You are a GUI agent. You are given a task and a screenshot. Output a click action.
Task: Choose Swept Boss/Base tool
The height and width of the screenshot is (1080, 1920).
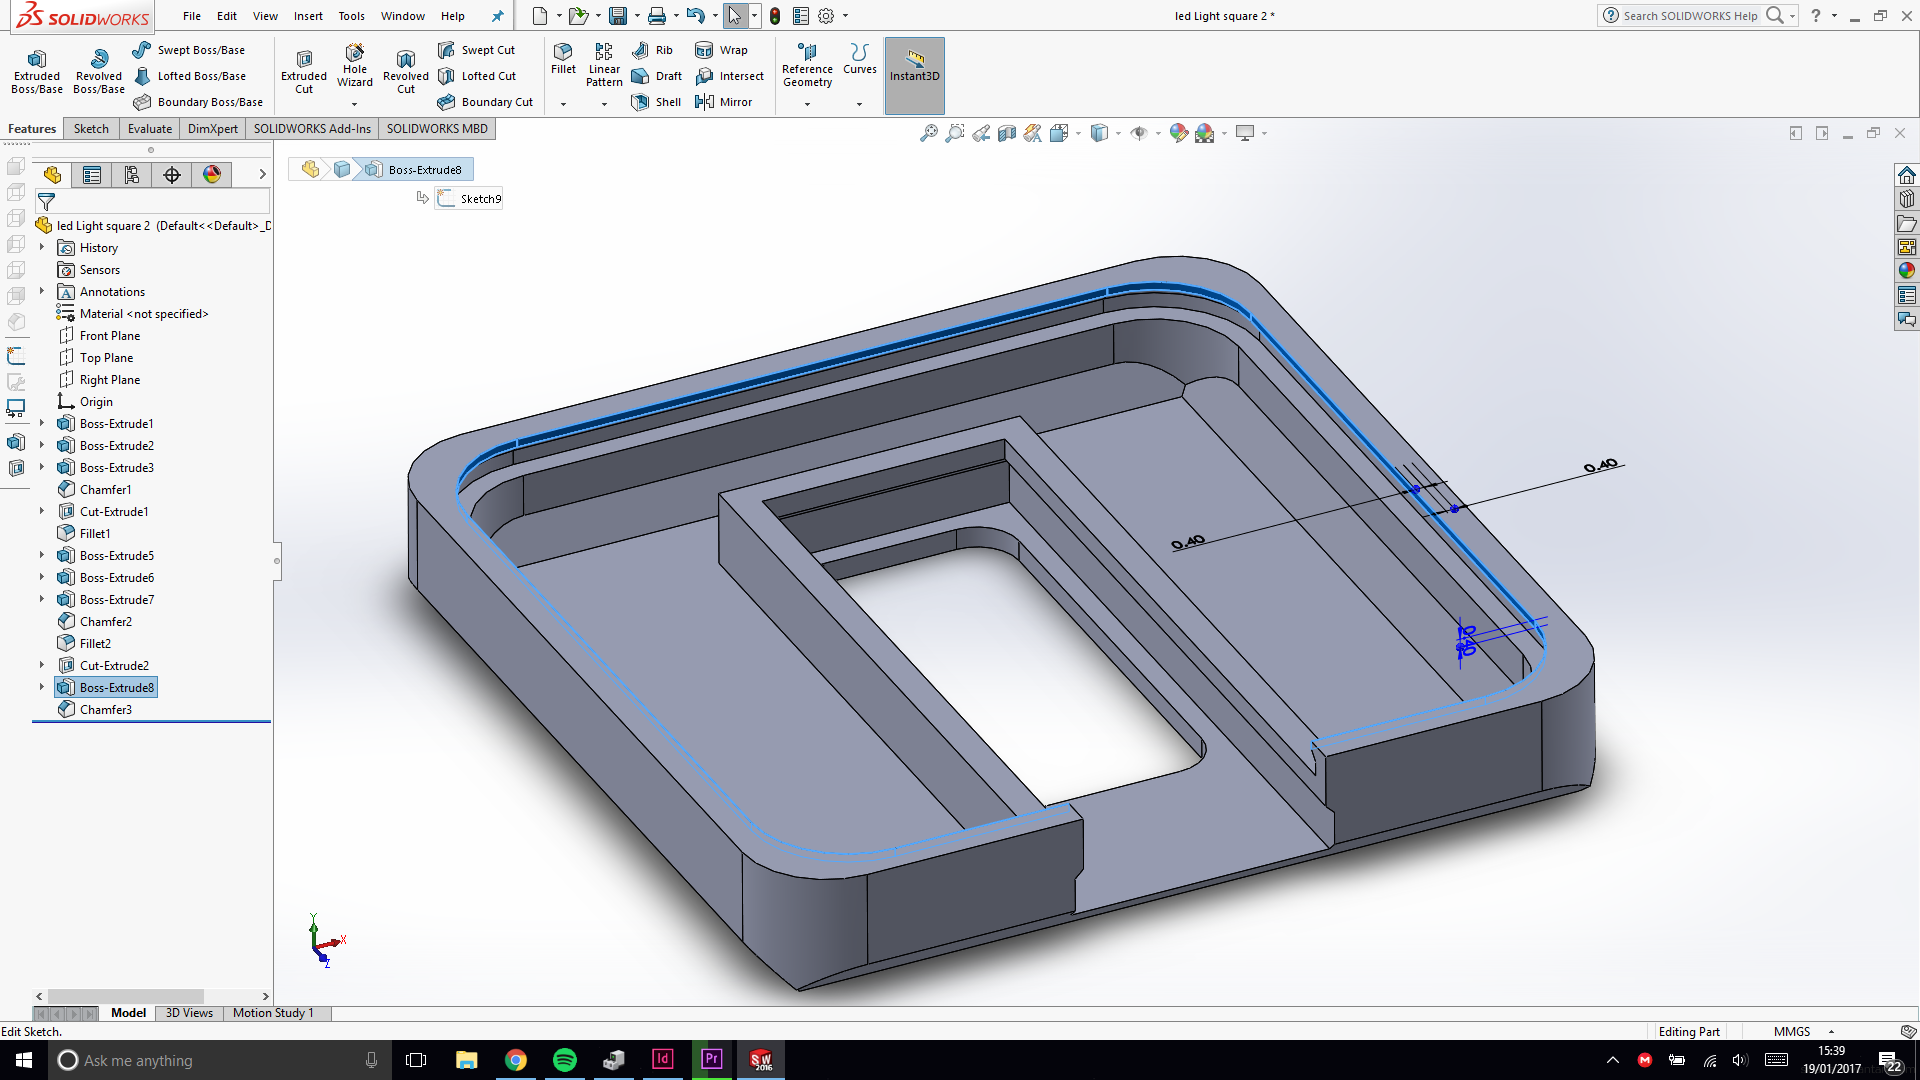point(189,50)
